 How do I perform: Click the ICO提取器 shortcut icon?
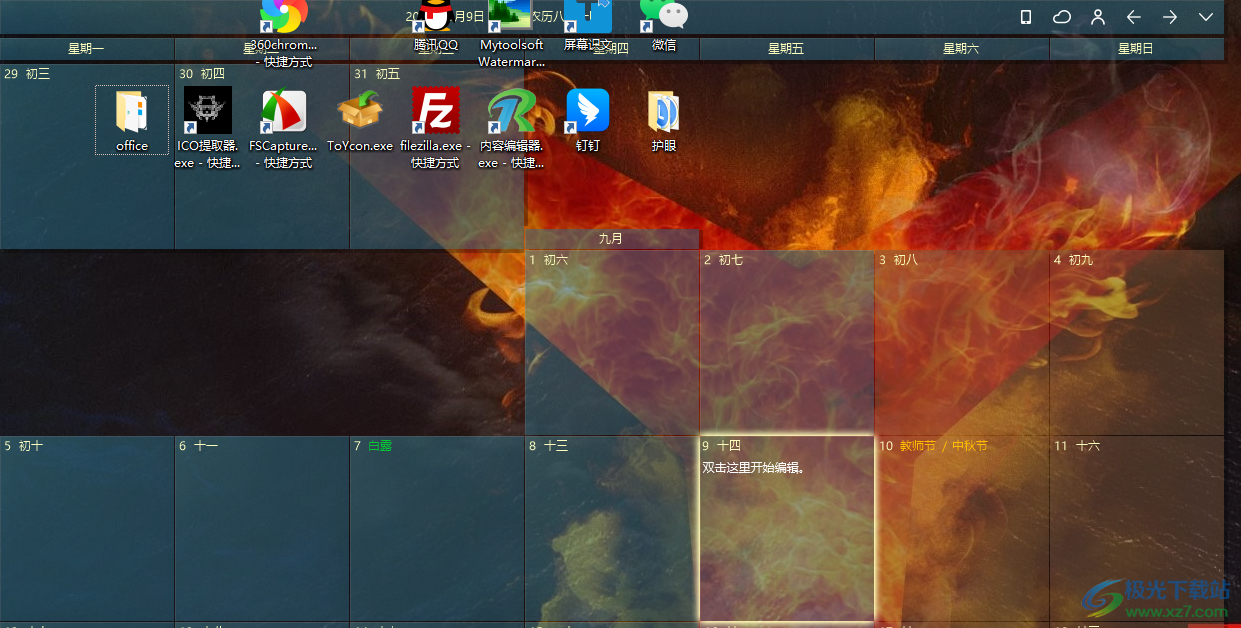coord(208,111)
